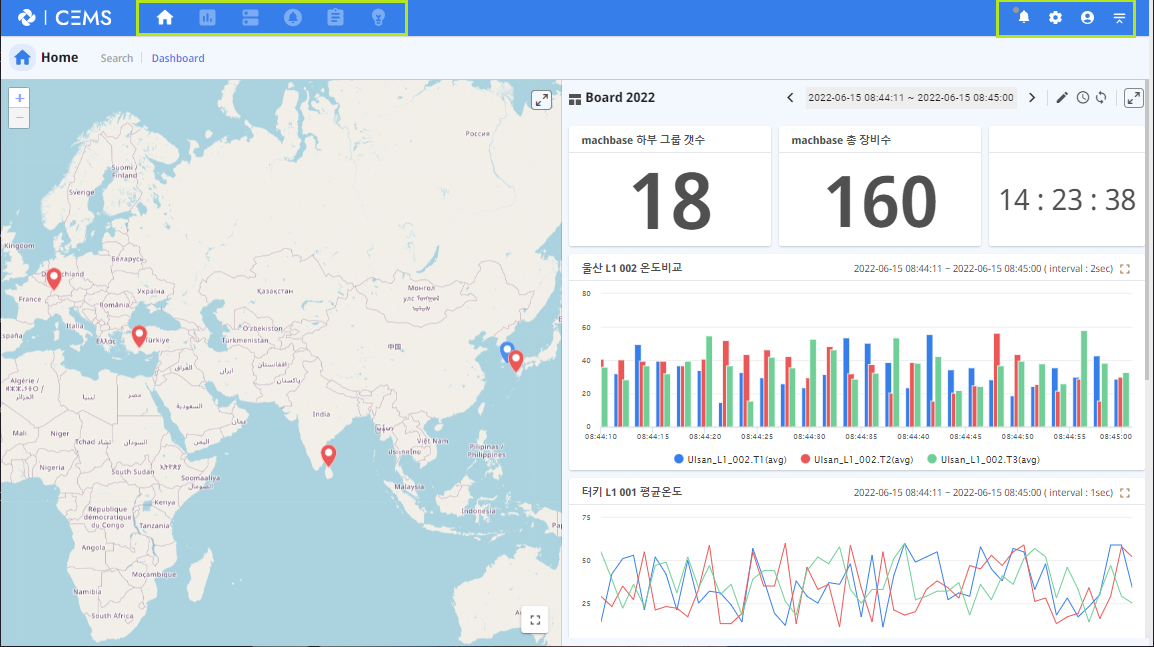Go to previous time range arrow
The image size is (1154, 647).
(790, 97)
